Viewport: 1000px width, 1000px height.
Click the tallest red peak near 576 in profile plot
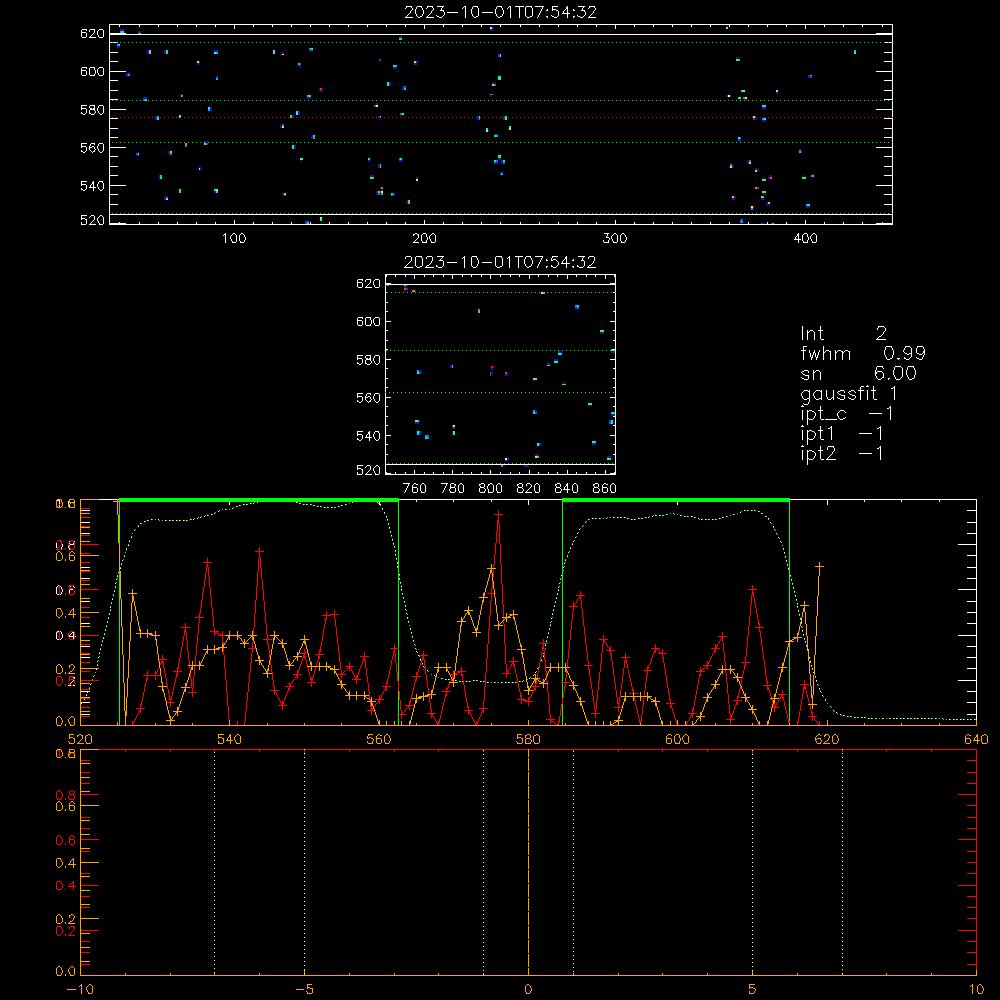tap(498, 514)
